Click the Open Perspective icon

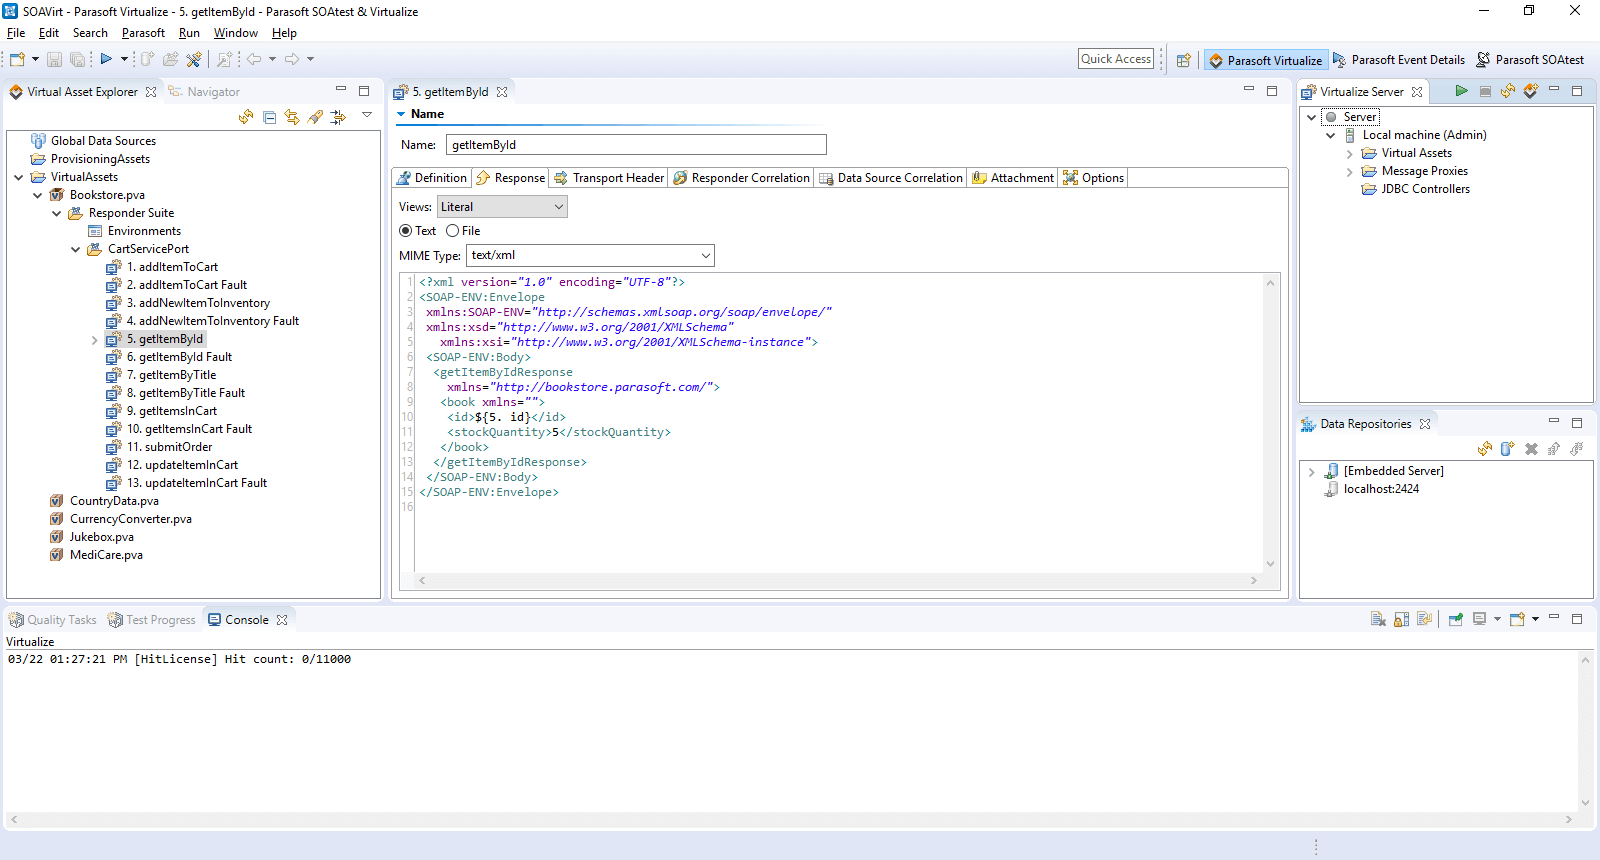1184,60
